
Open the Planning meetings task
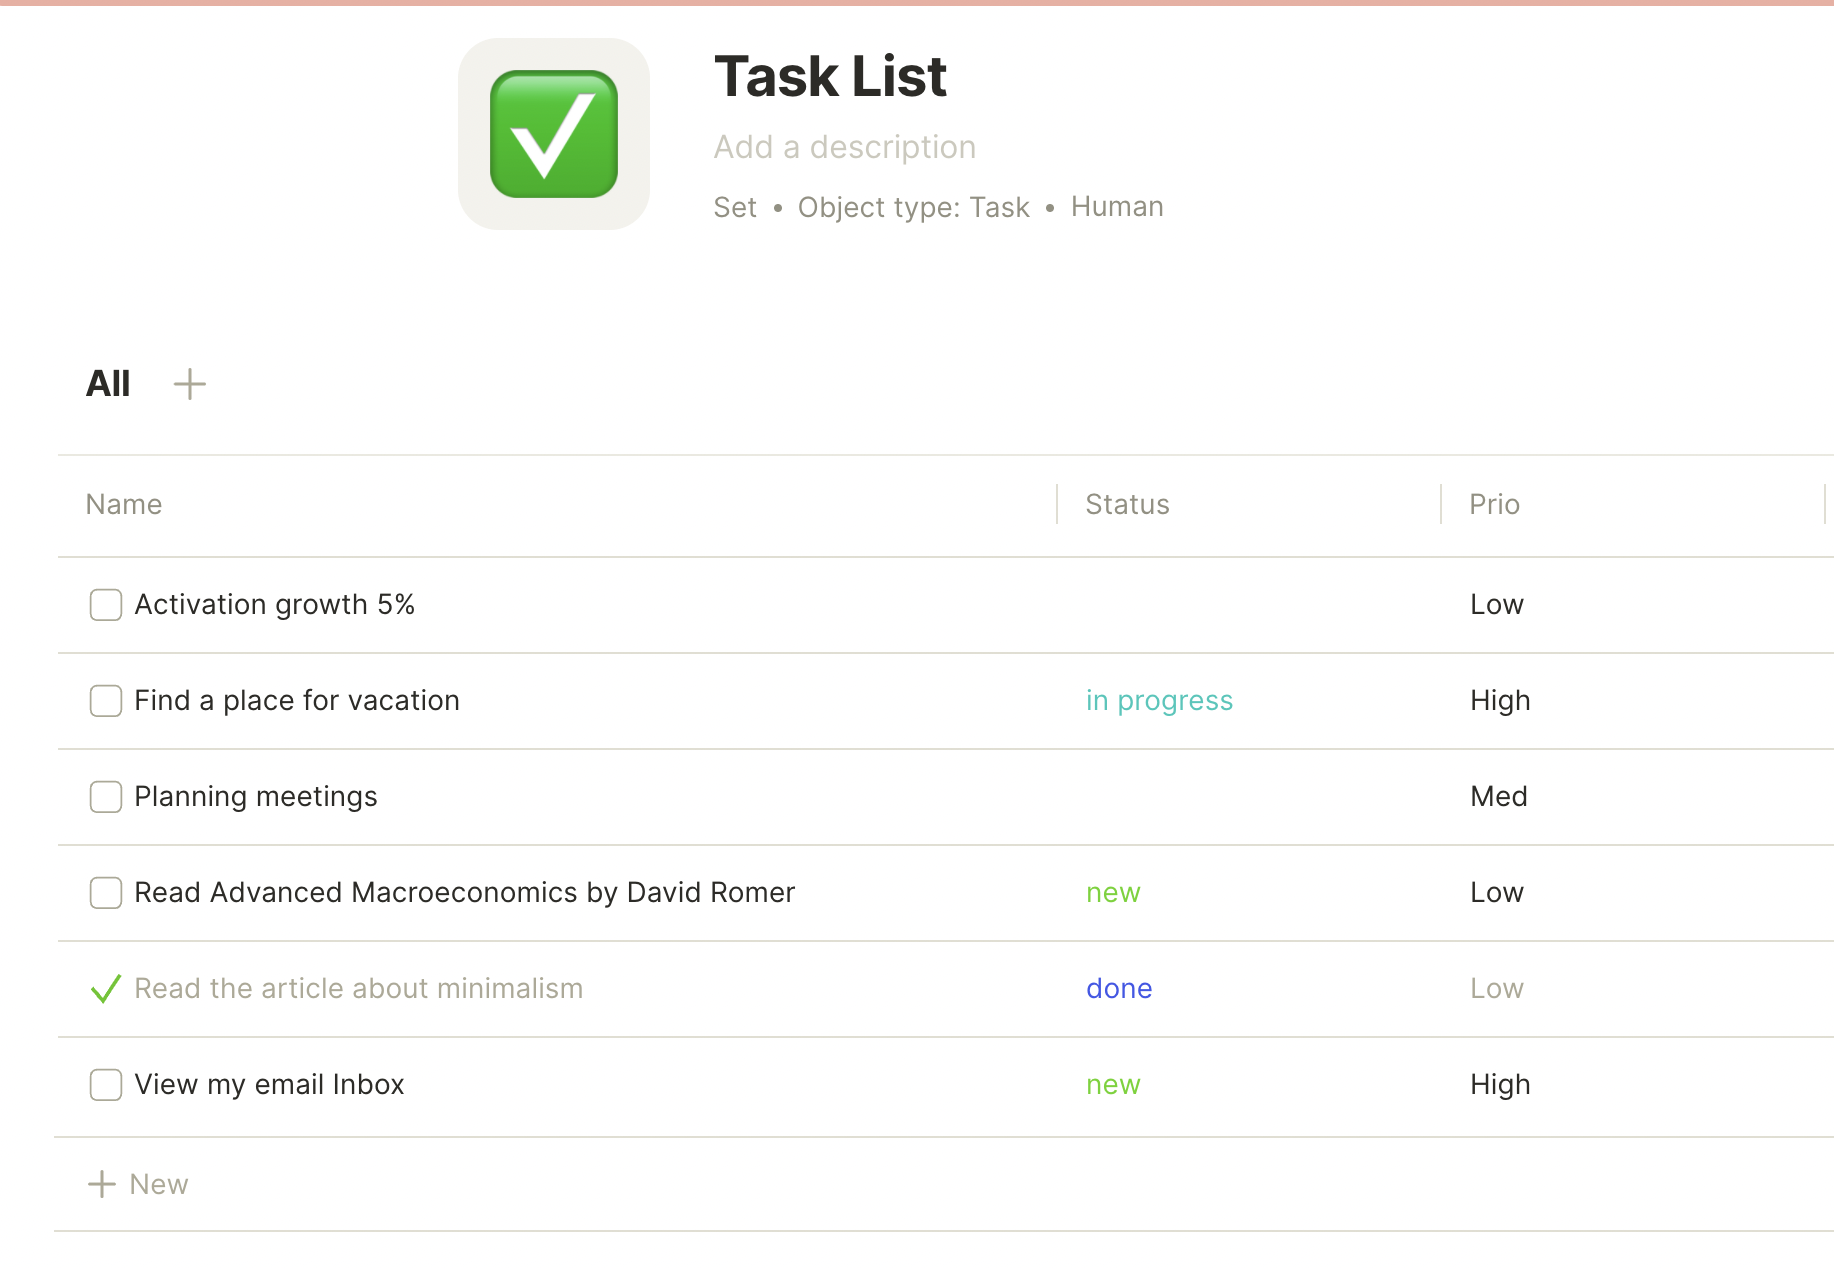pos(256,796)
